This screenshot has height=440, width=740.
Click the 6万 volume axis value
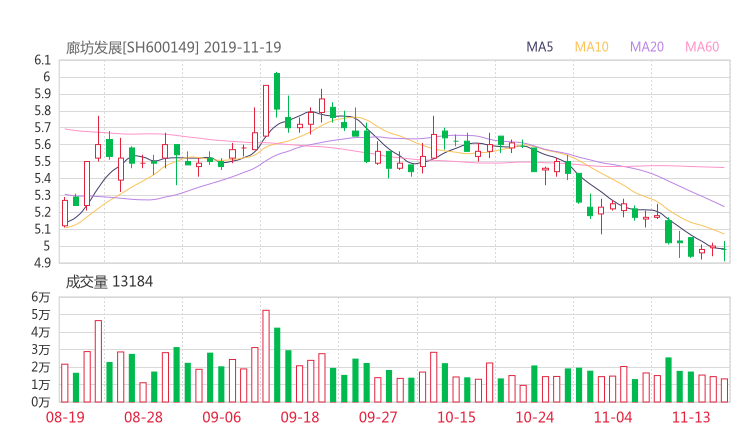click(x=41, y=297)
